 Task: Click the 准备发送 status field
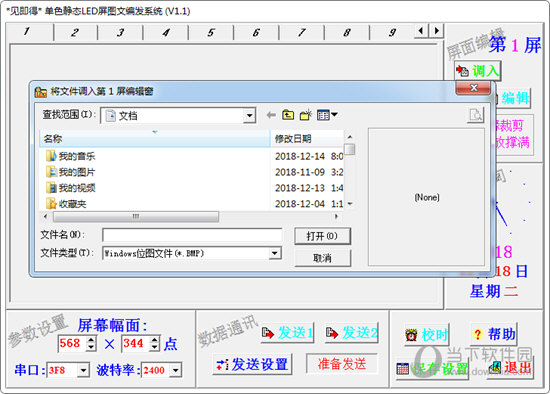click(342, 364)
